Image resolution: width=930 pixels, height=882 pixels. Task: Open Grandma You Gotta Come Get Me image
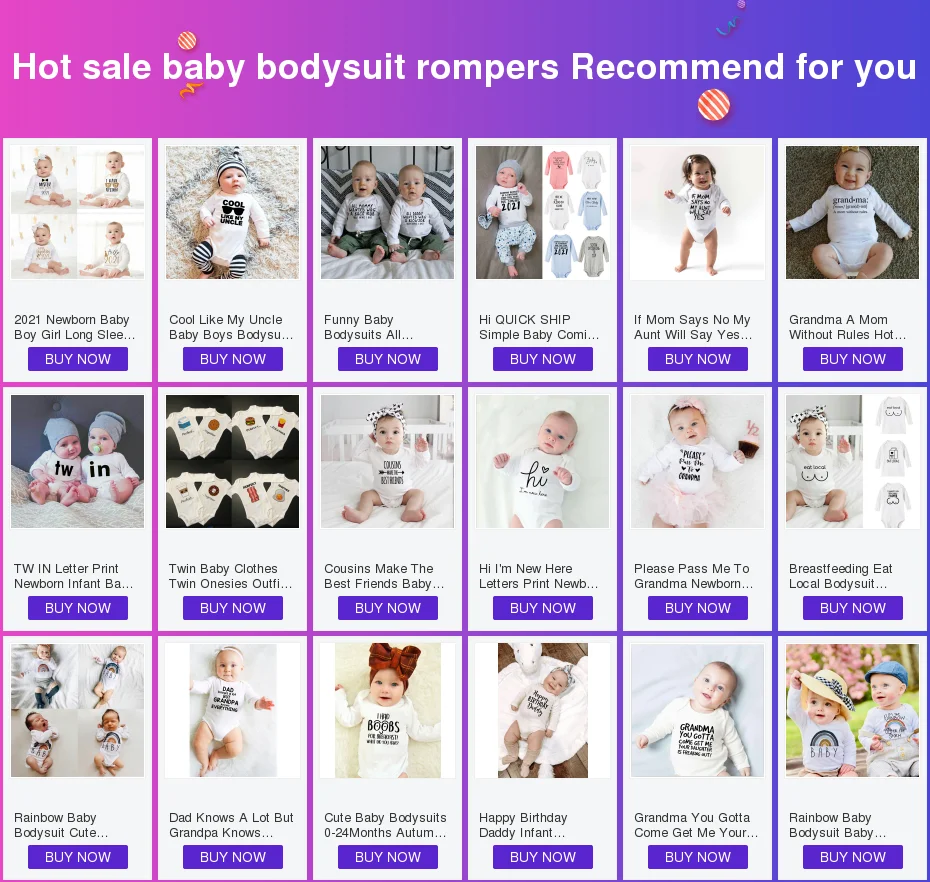(698, 711)
